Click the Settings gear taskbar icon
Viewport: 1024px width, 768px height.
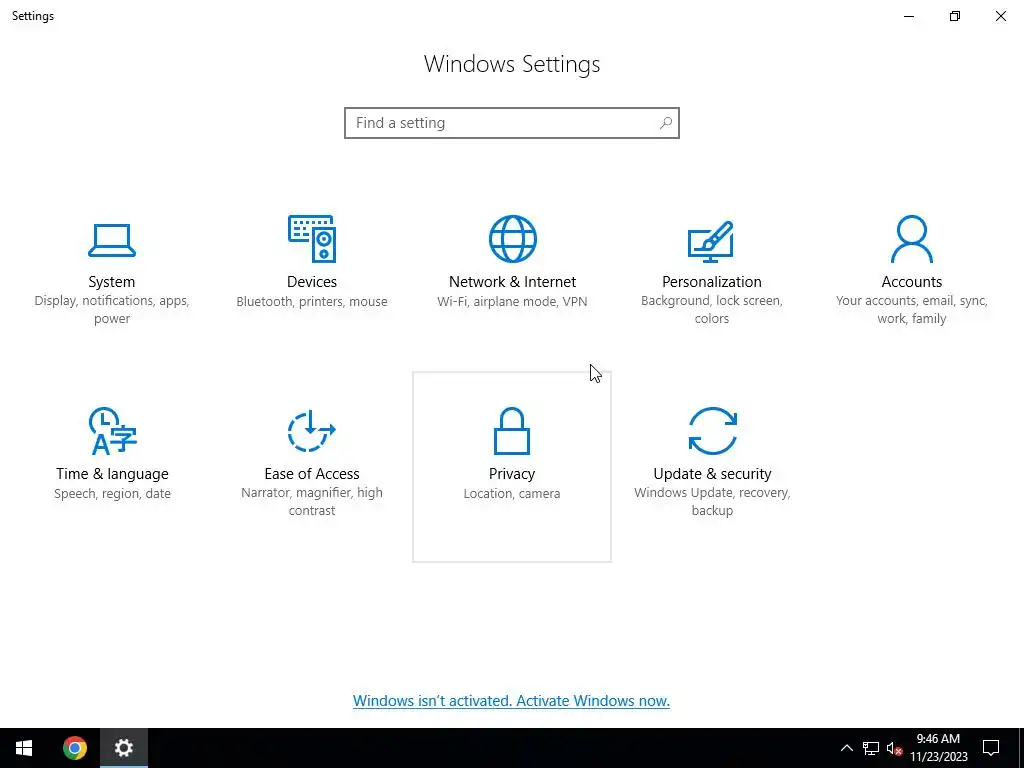pos(123,748)
